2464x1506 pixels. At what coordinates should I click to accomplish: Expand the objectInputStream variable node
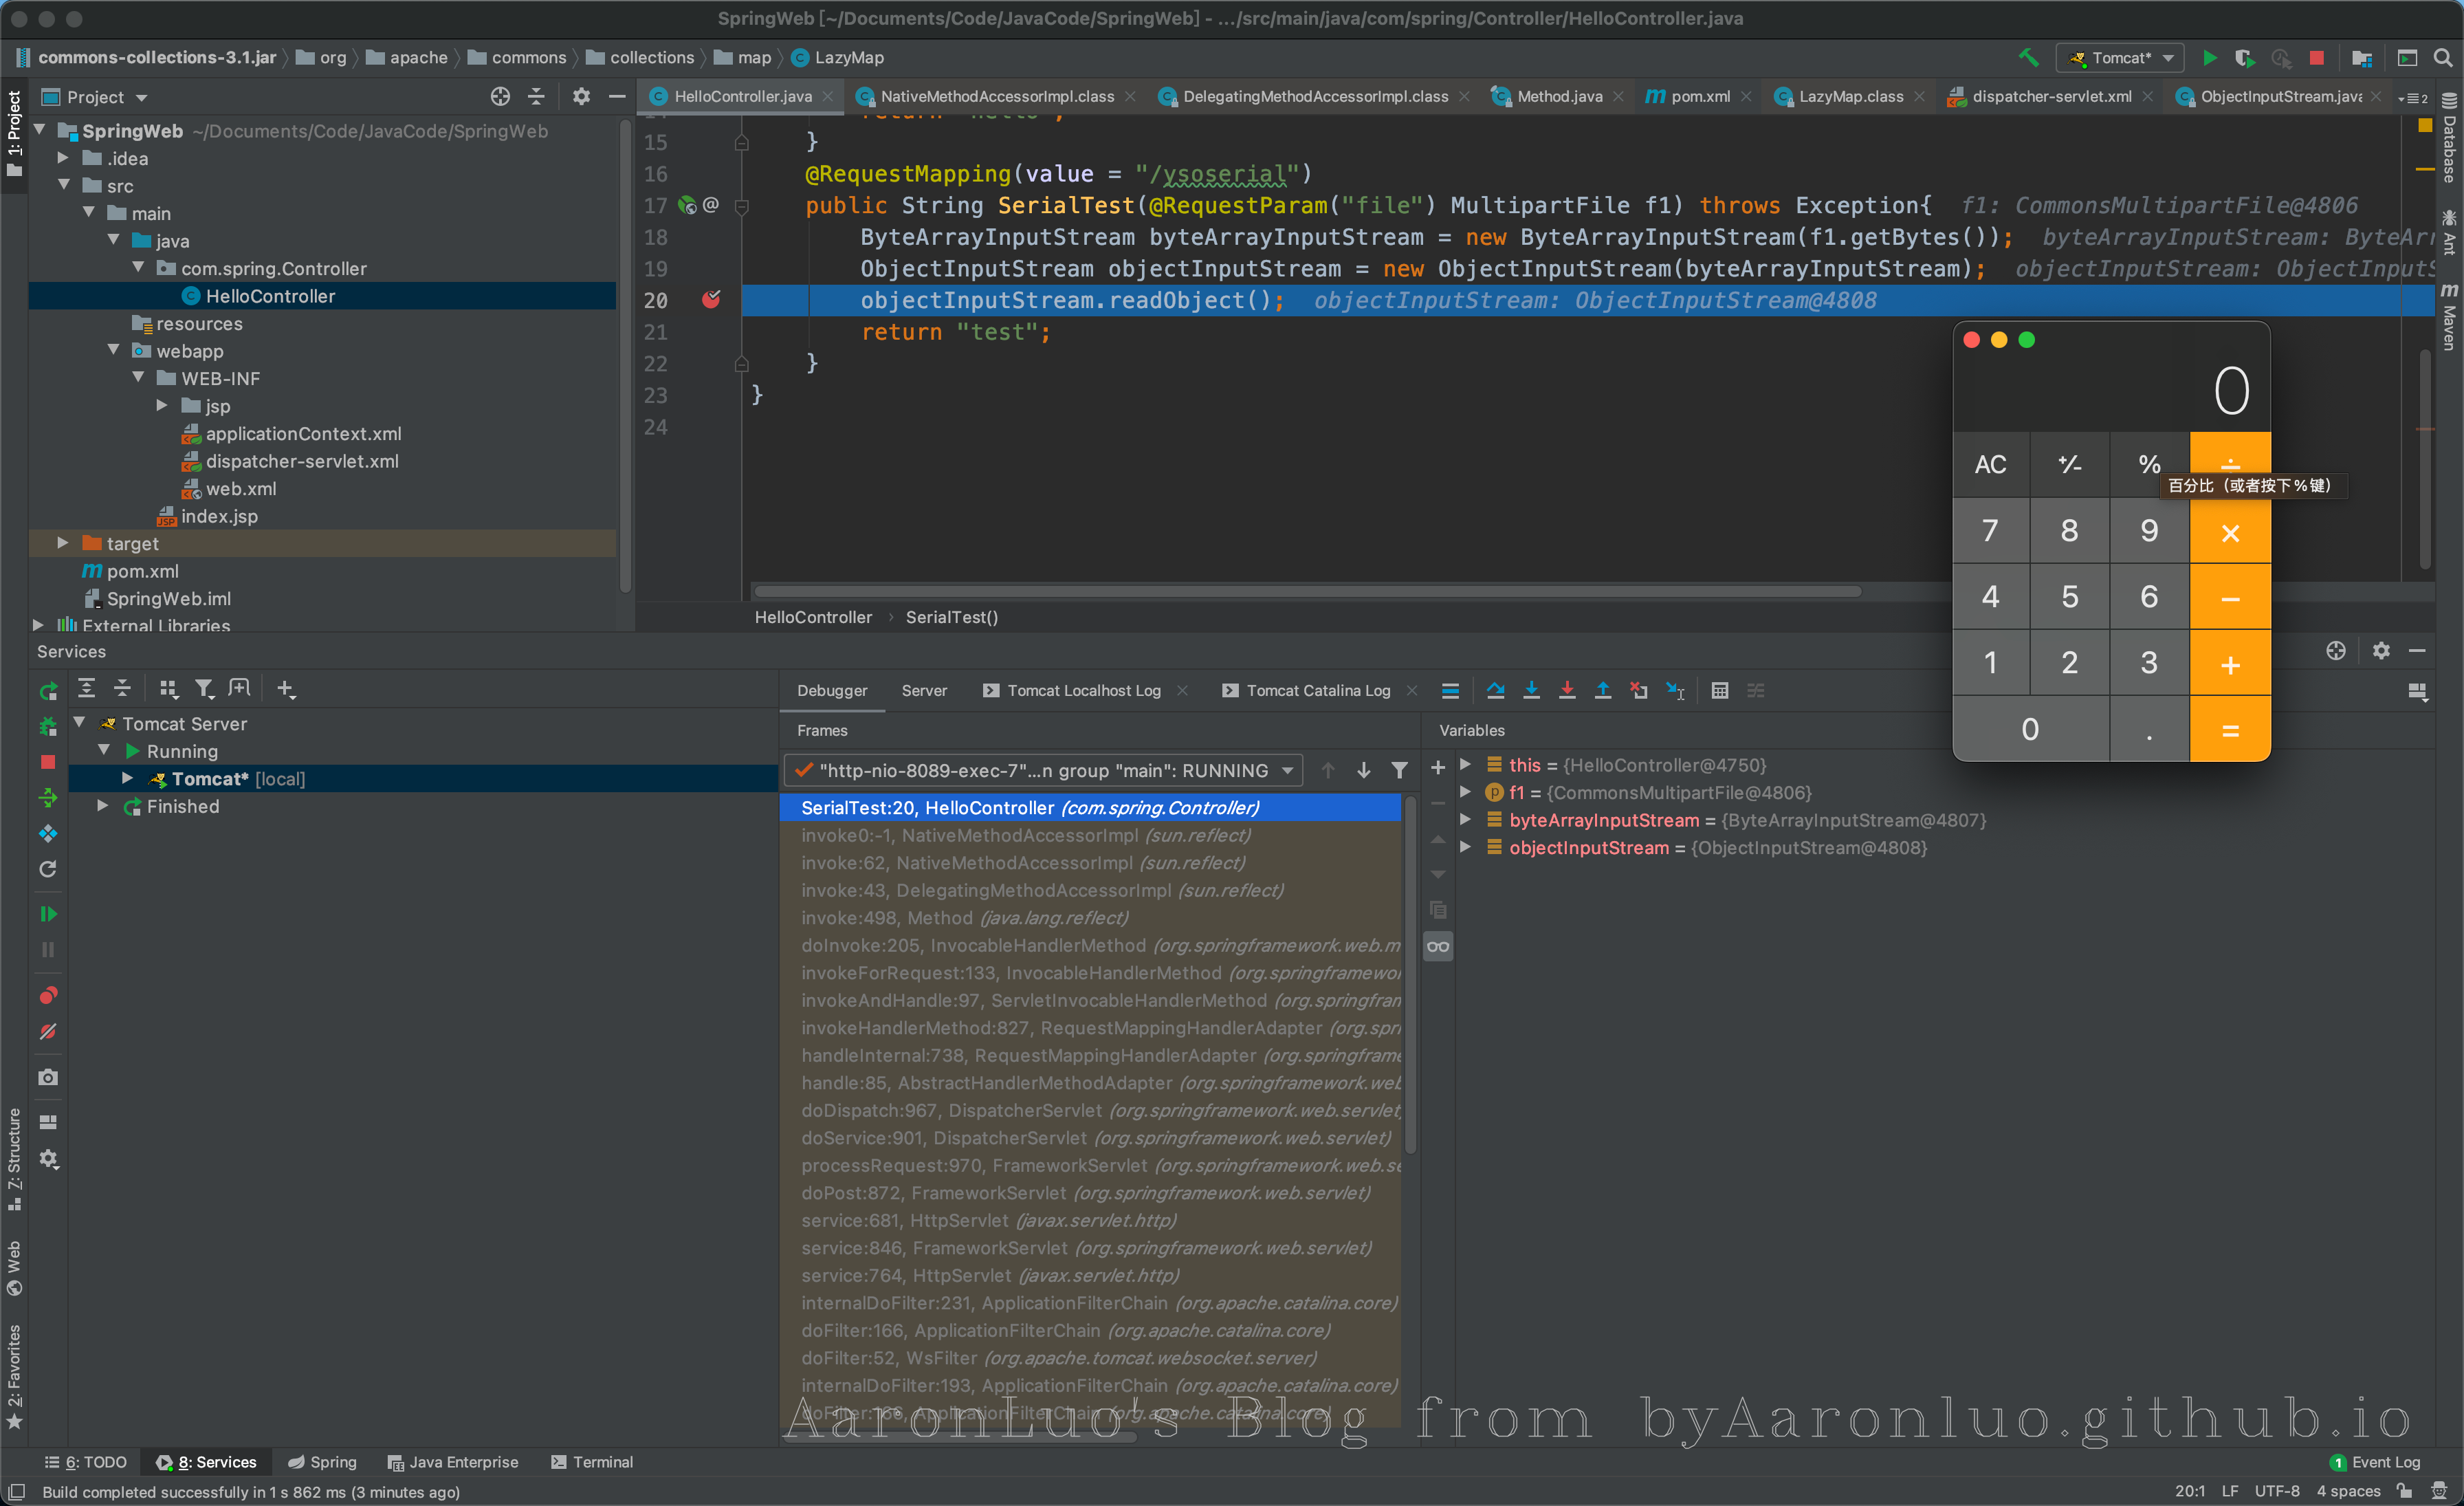[x=1465, y=847]
